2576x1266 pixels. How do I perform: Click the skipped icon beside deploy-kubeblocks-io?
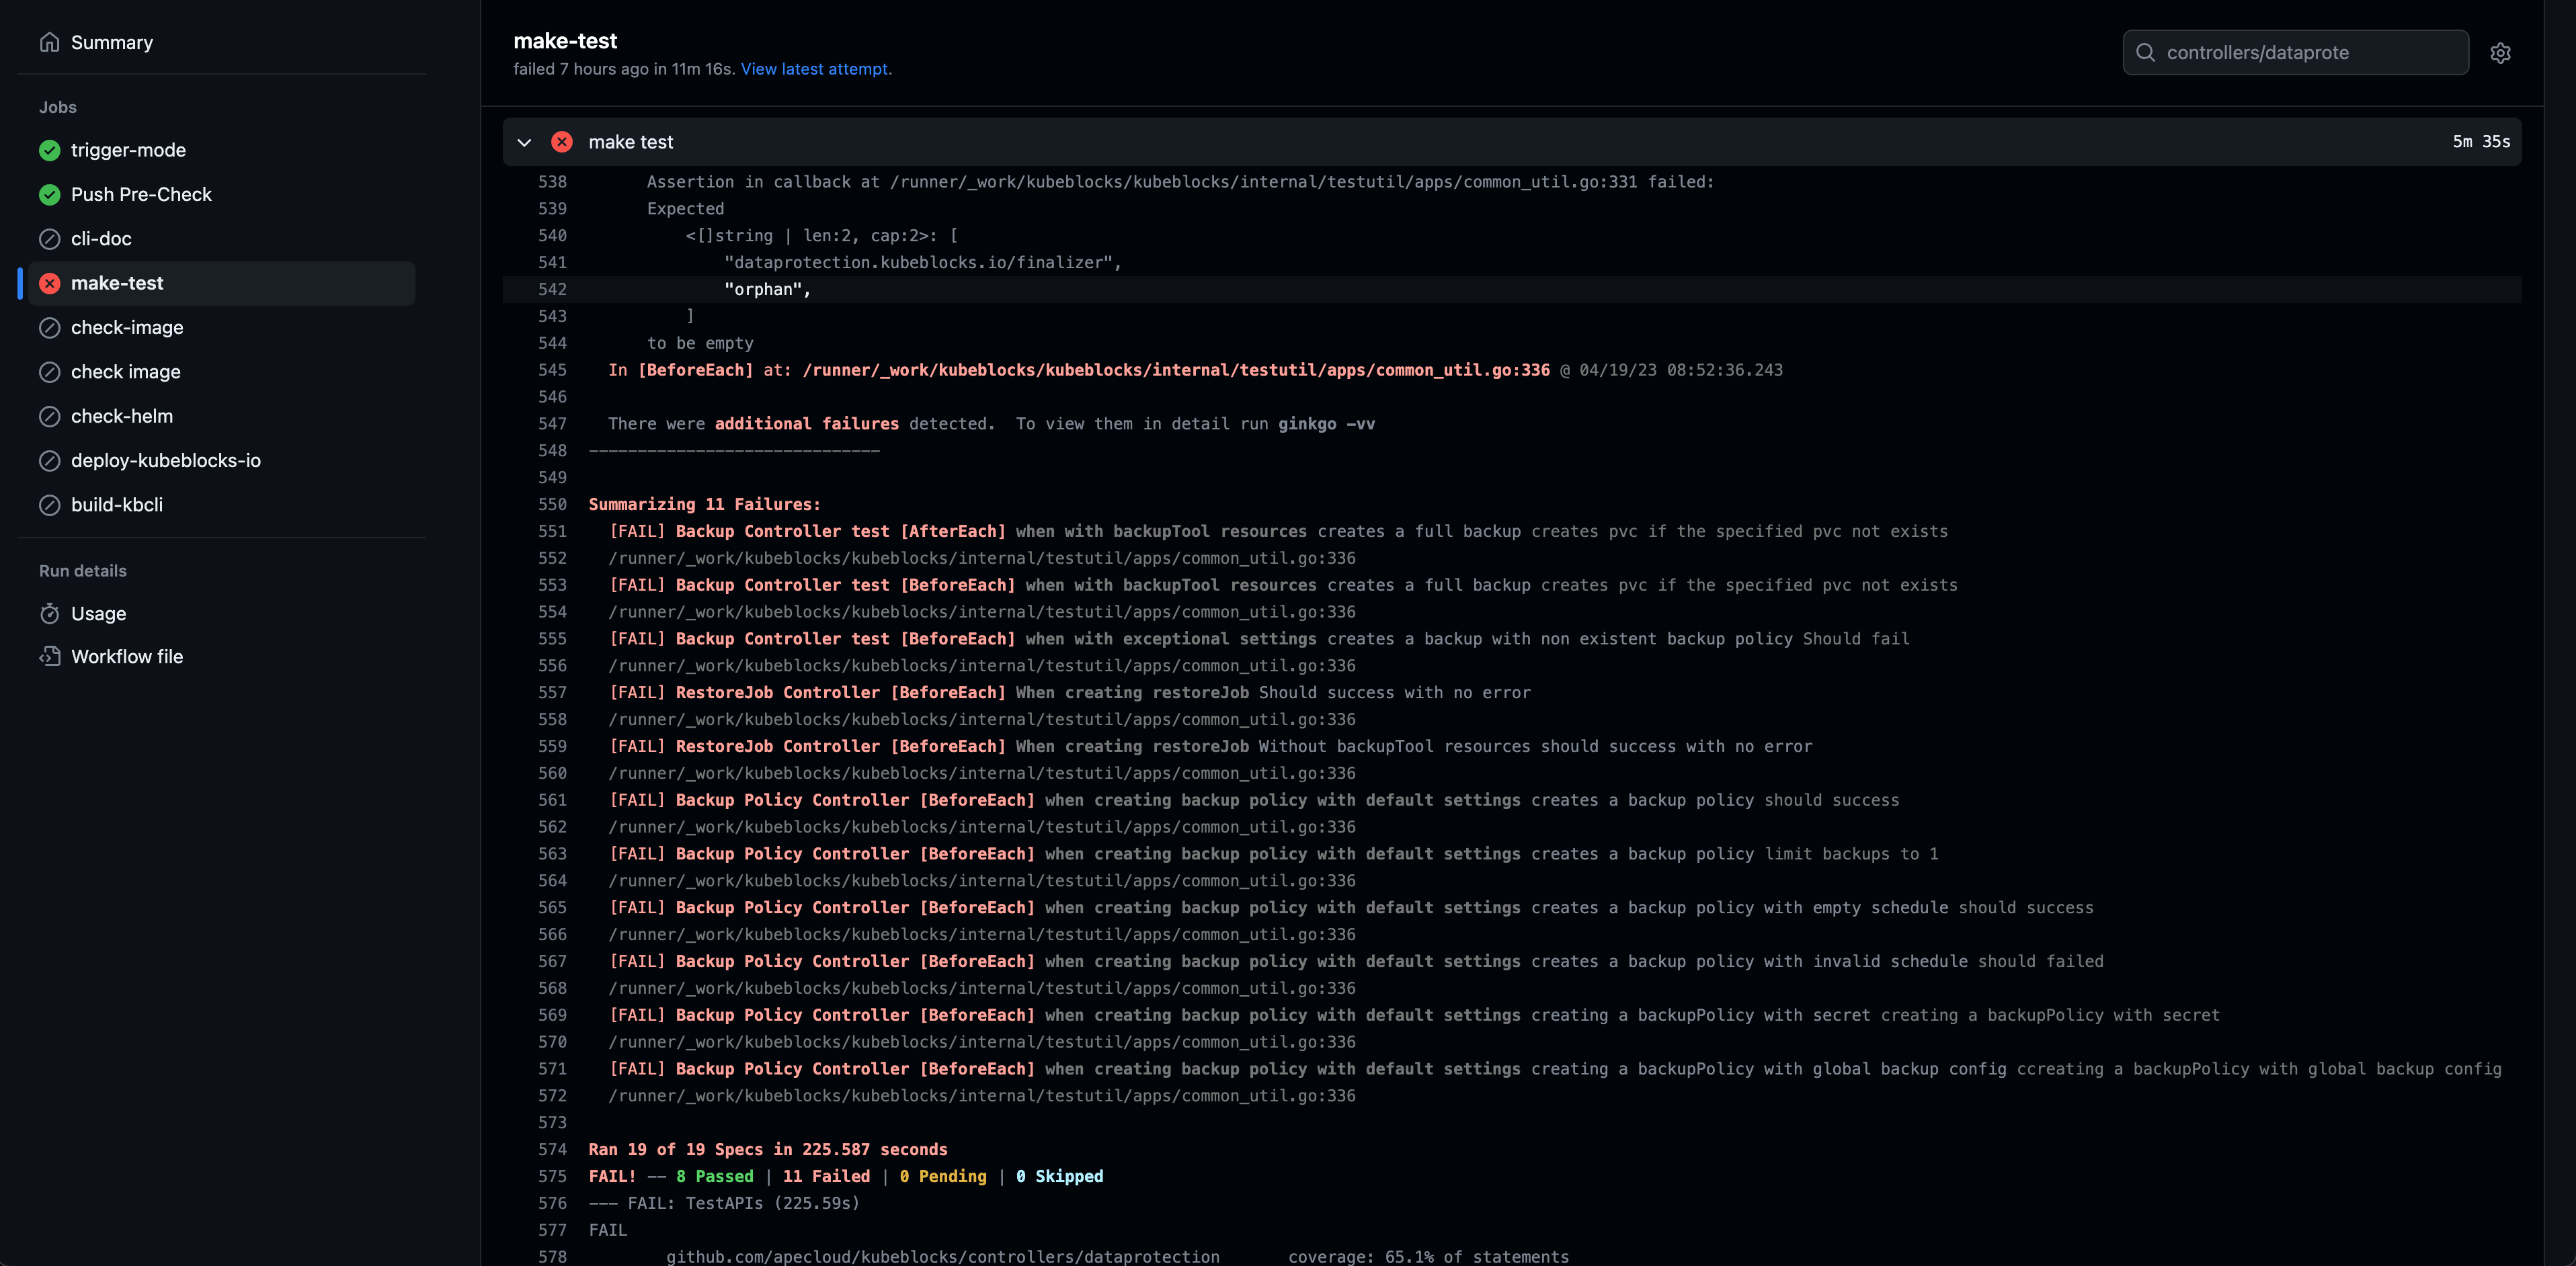click(49, 460)
